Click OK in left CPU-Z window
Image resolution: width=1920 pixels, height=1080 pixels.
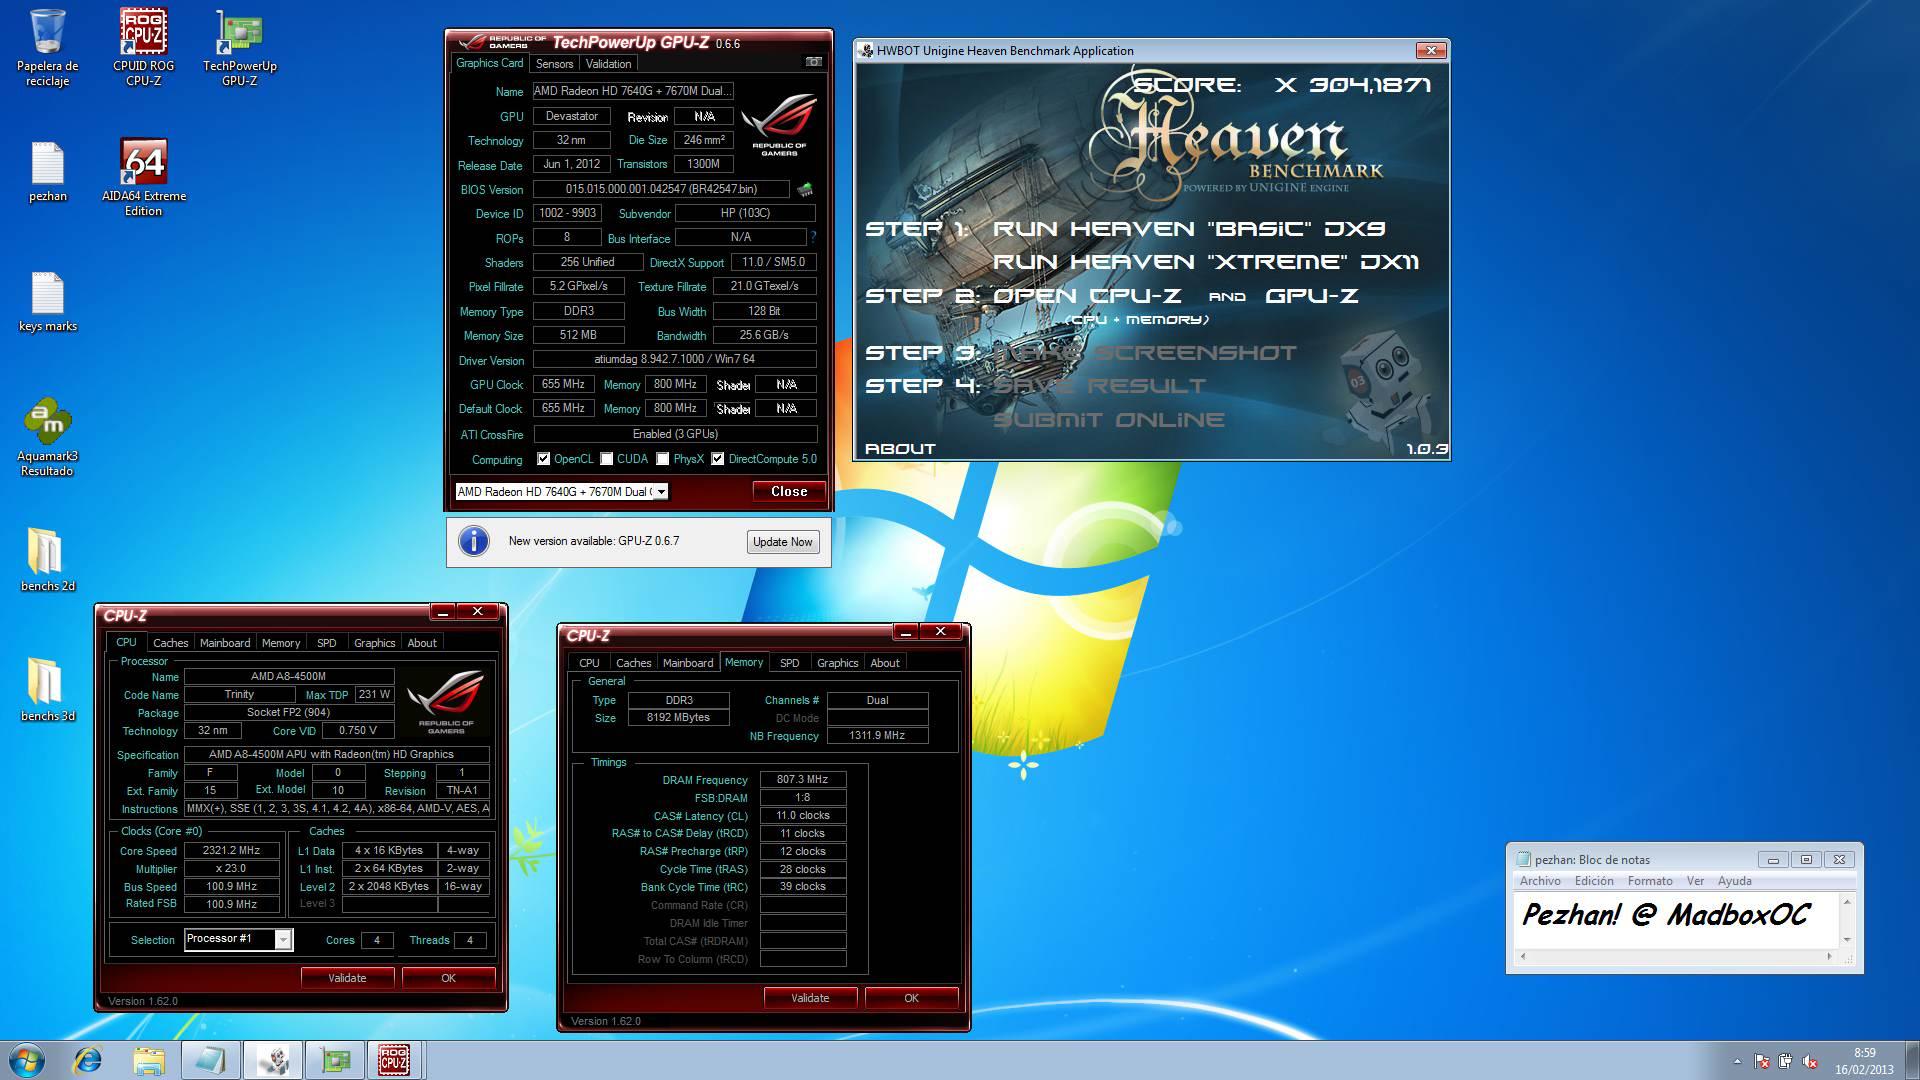click(448, 978)
